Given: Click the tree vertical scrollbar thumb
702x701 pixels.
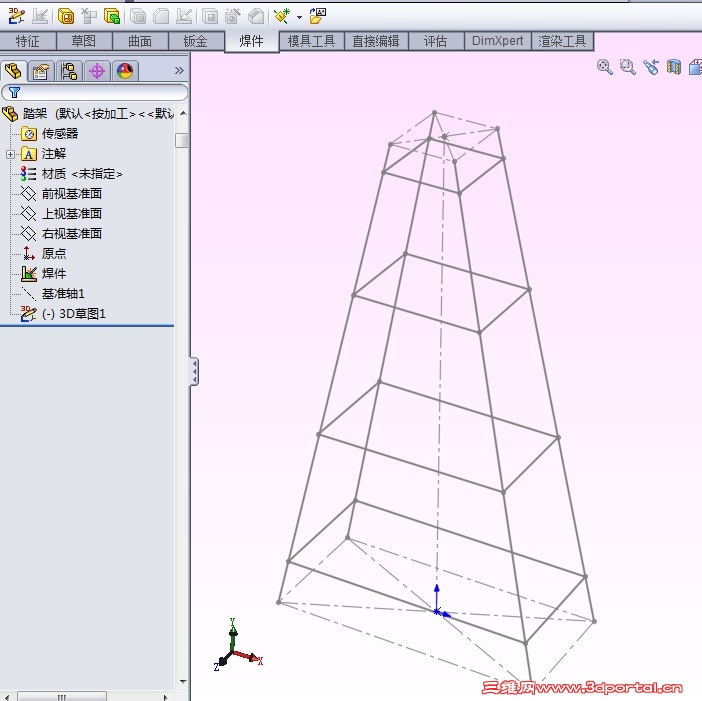Looking at the screenshot, I should 182,140.
